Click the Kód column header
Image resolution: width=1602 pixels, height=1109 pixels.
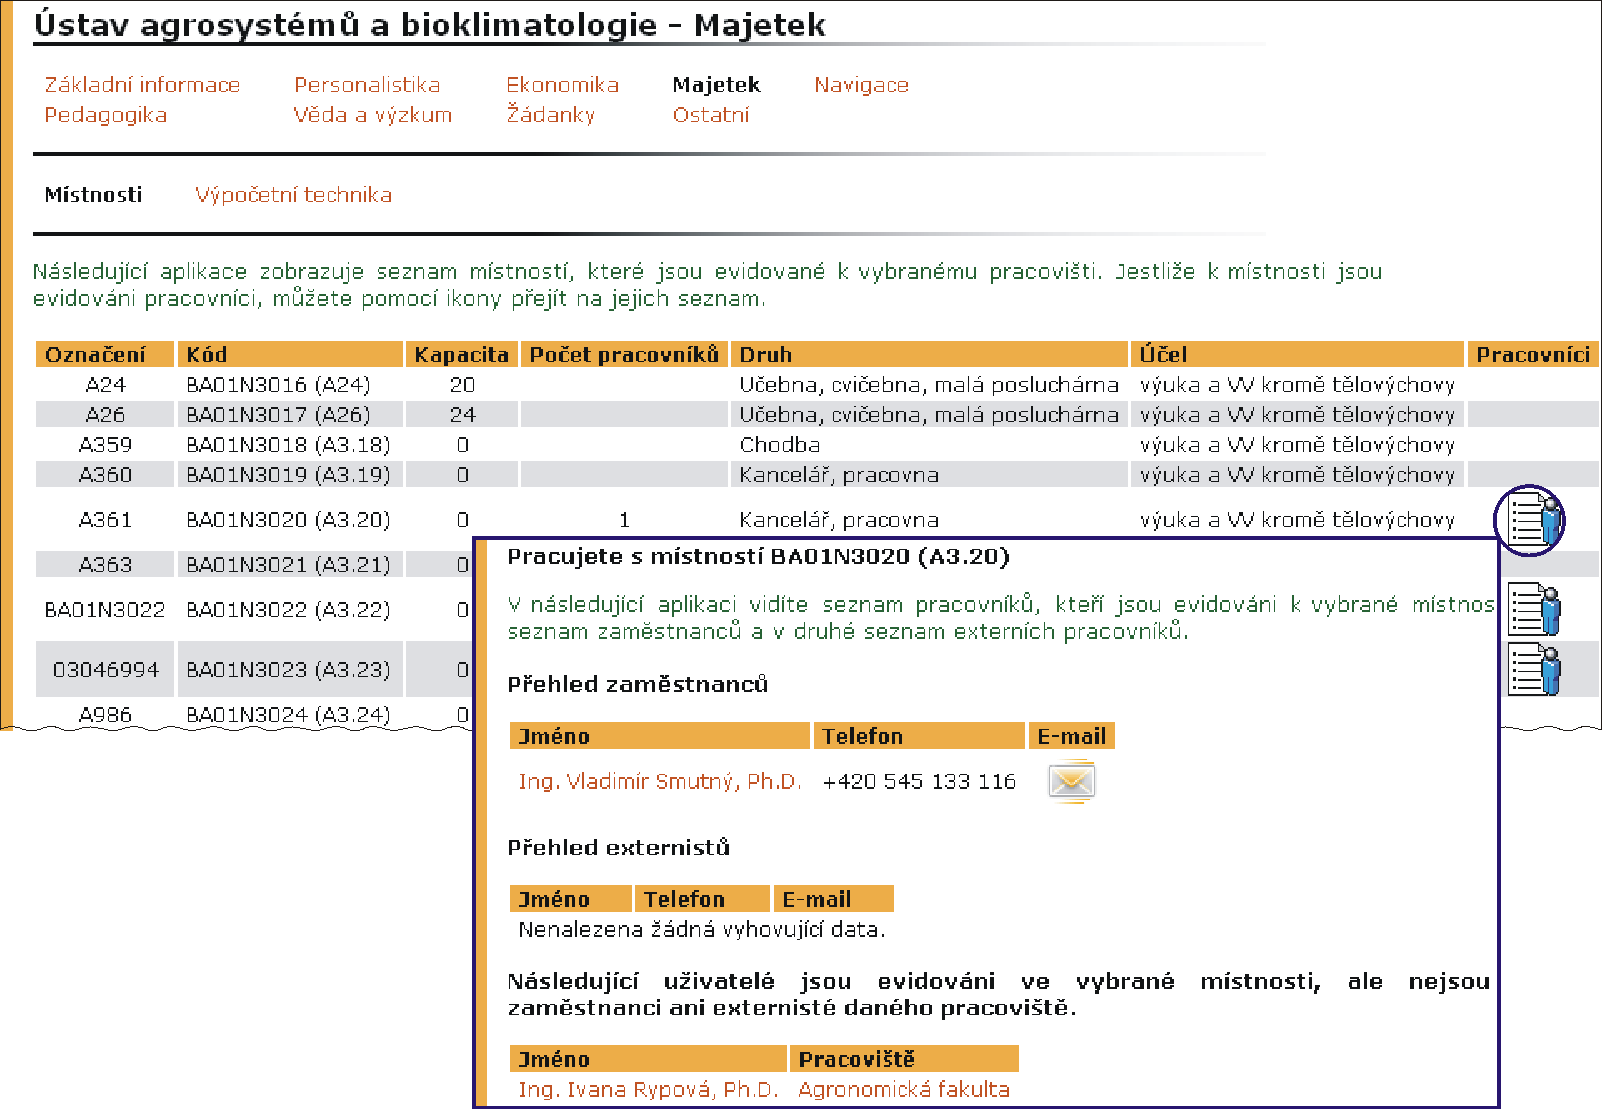290,354
